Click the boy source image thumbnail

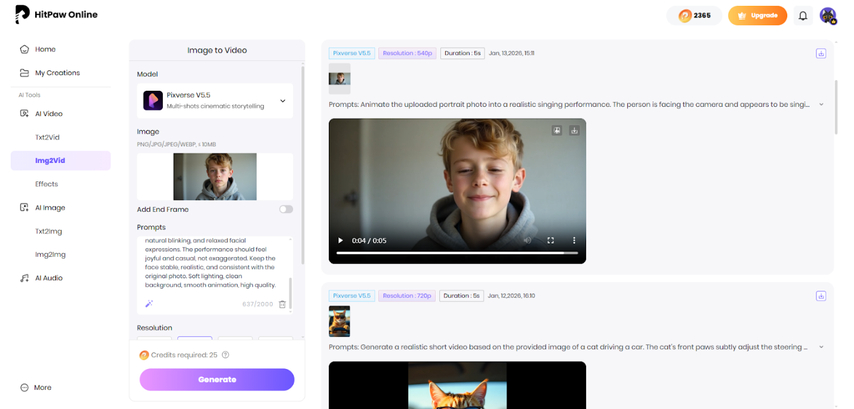click(x=339, y=78)
